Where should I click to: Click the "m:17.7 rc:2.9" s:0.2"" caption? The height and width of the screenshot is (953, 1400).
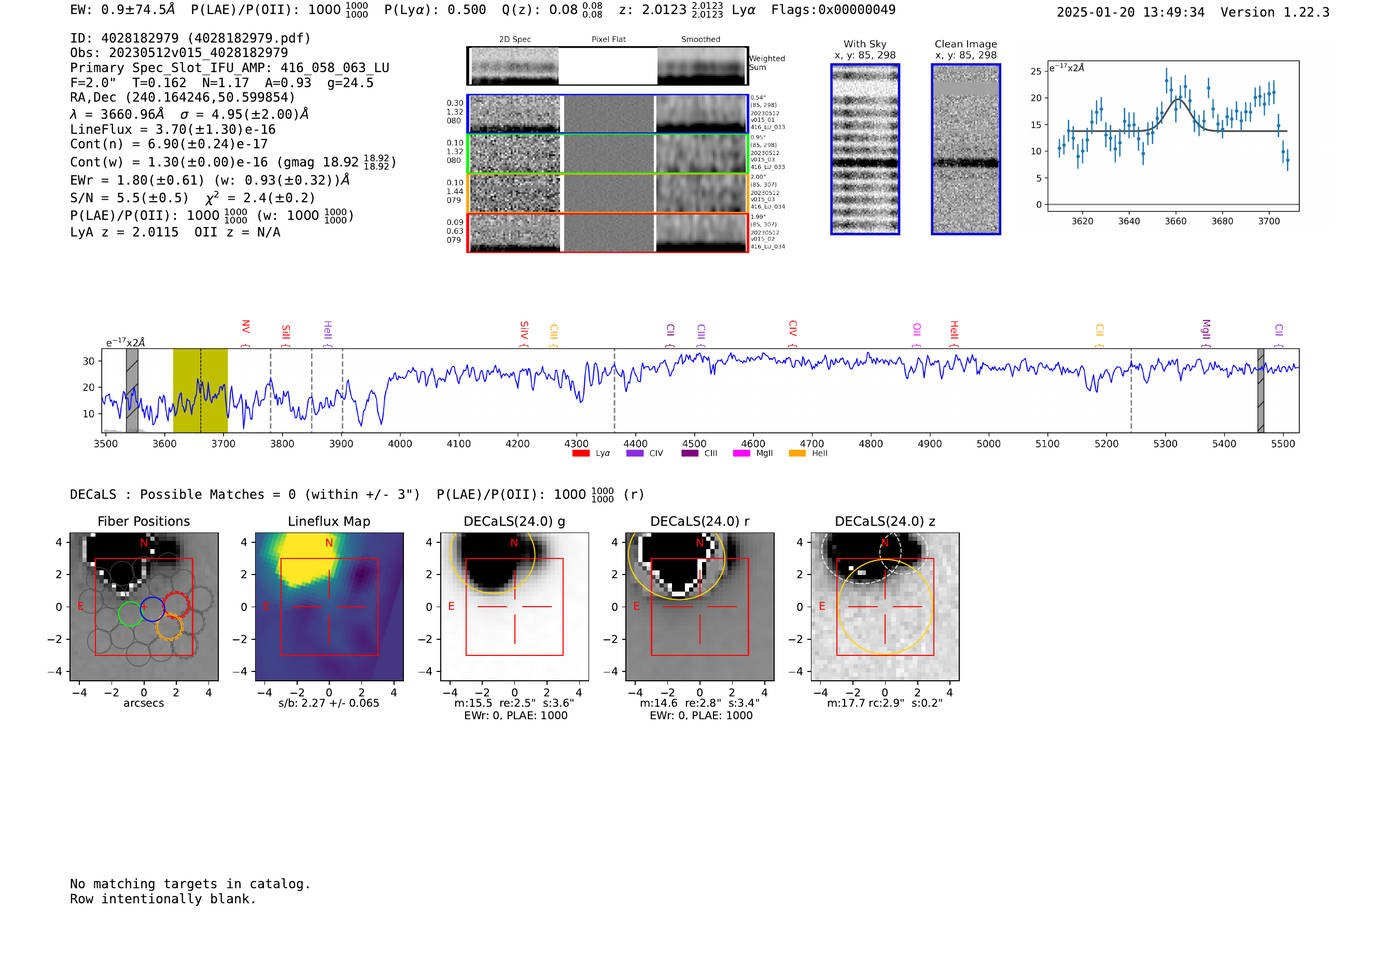click(x=885, y=703)
